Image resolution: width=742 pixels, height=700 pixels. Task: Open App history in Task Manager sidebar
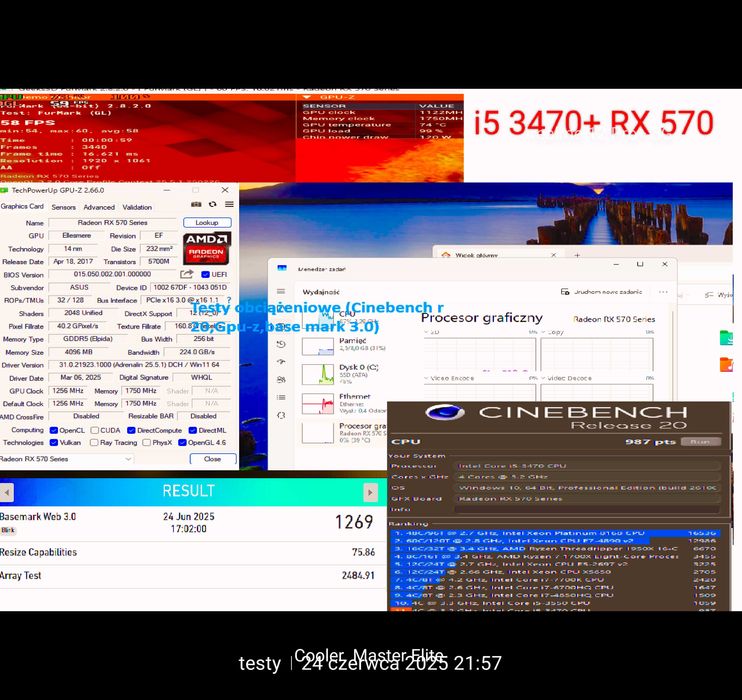[281, 344]
